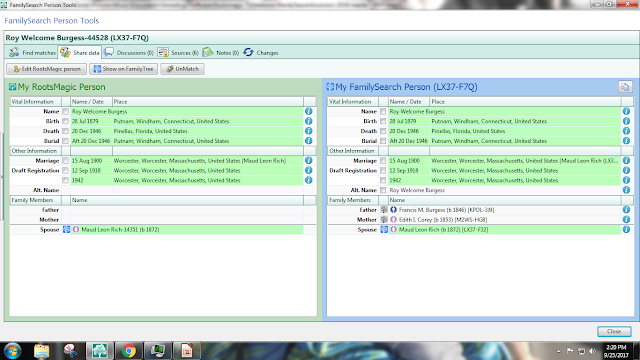
Task: Click info icon for RootsMagic 1942 row
Action: click(309, 180)
